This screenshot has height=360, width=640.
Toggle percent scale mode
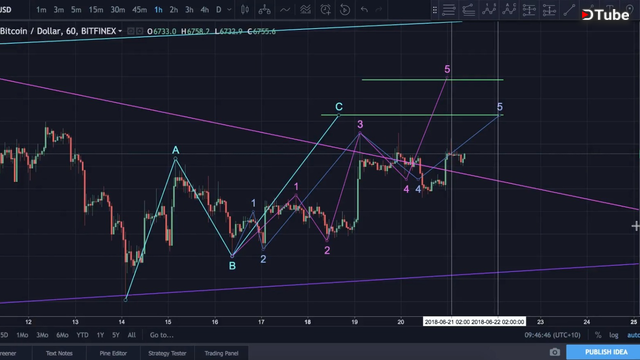click(x=598, y=335)
